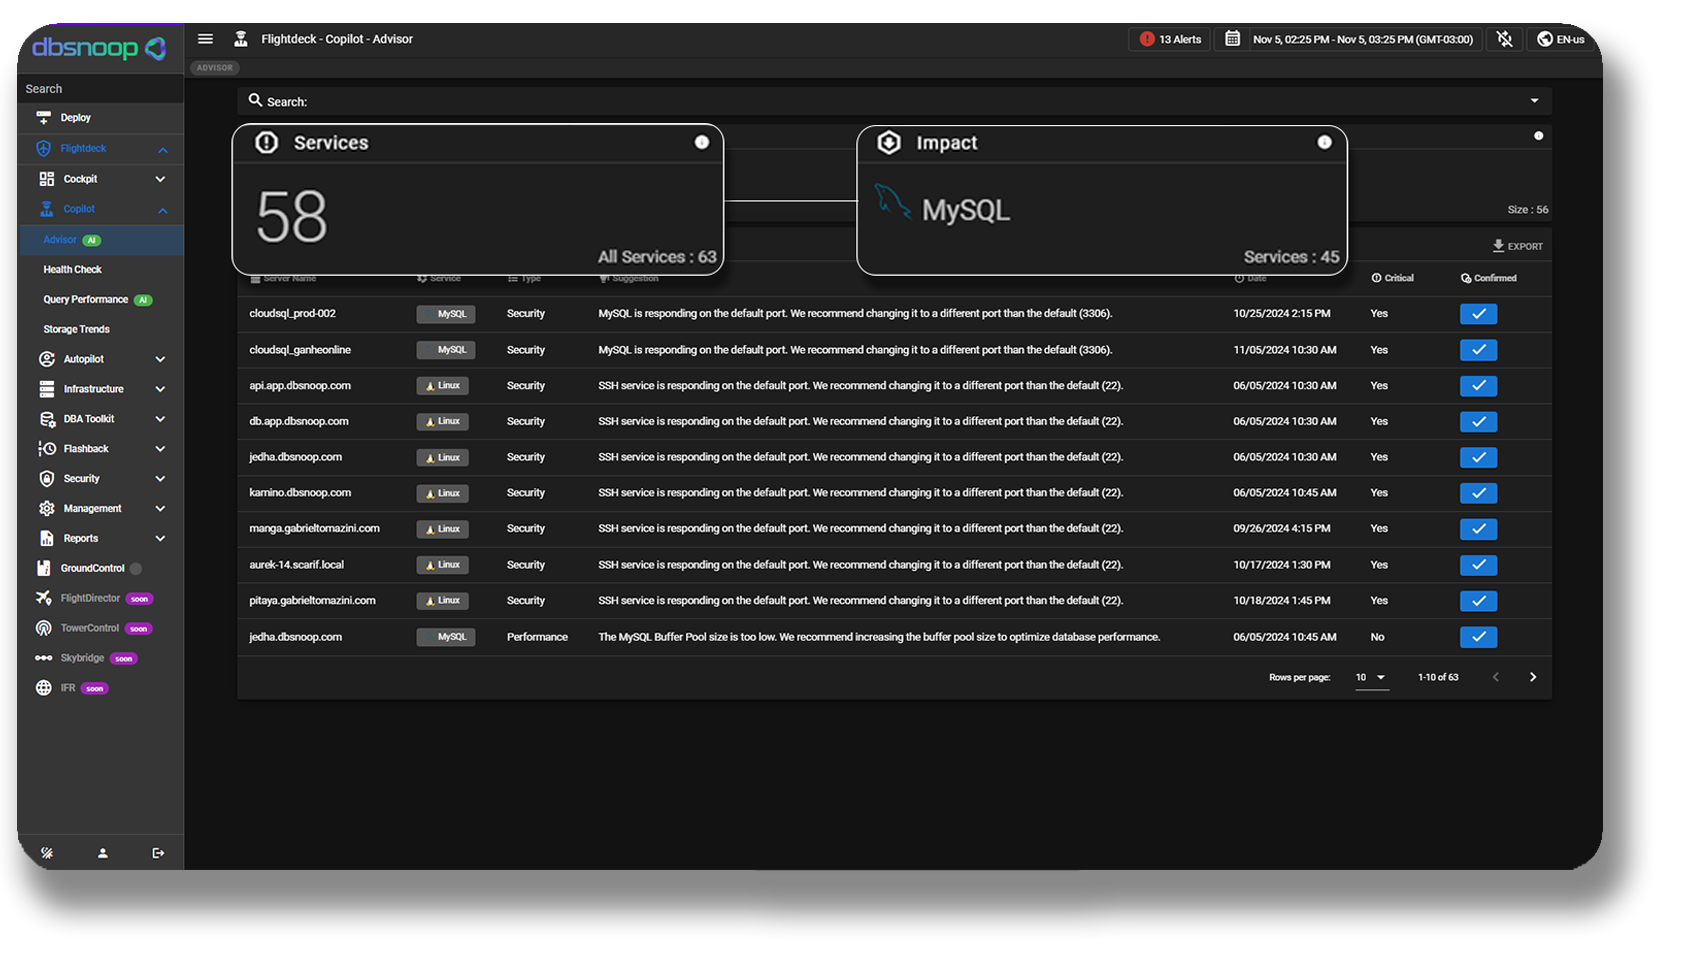Click the info dot on Impact card
The image size is (1707, 972).
(1324, 142)
